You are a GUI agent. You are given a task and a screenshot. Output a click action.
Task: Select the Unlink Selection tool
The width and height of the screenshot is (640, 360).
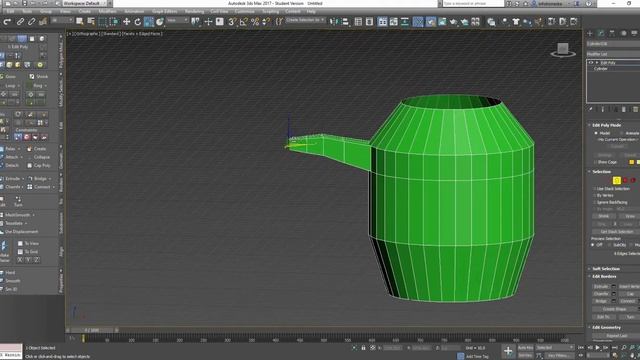click(31, 22)
